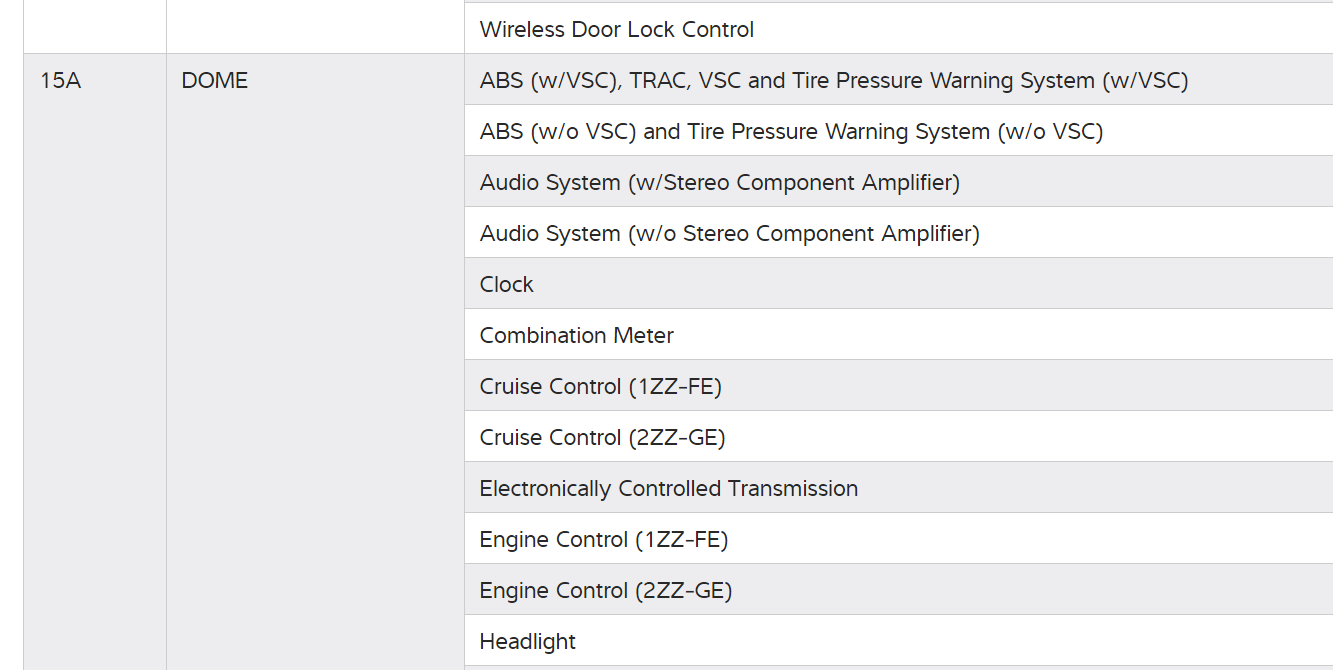Click the DOME fuse name cell
This screenshot has height=670, width=1333.
point(214,81)
